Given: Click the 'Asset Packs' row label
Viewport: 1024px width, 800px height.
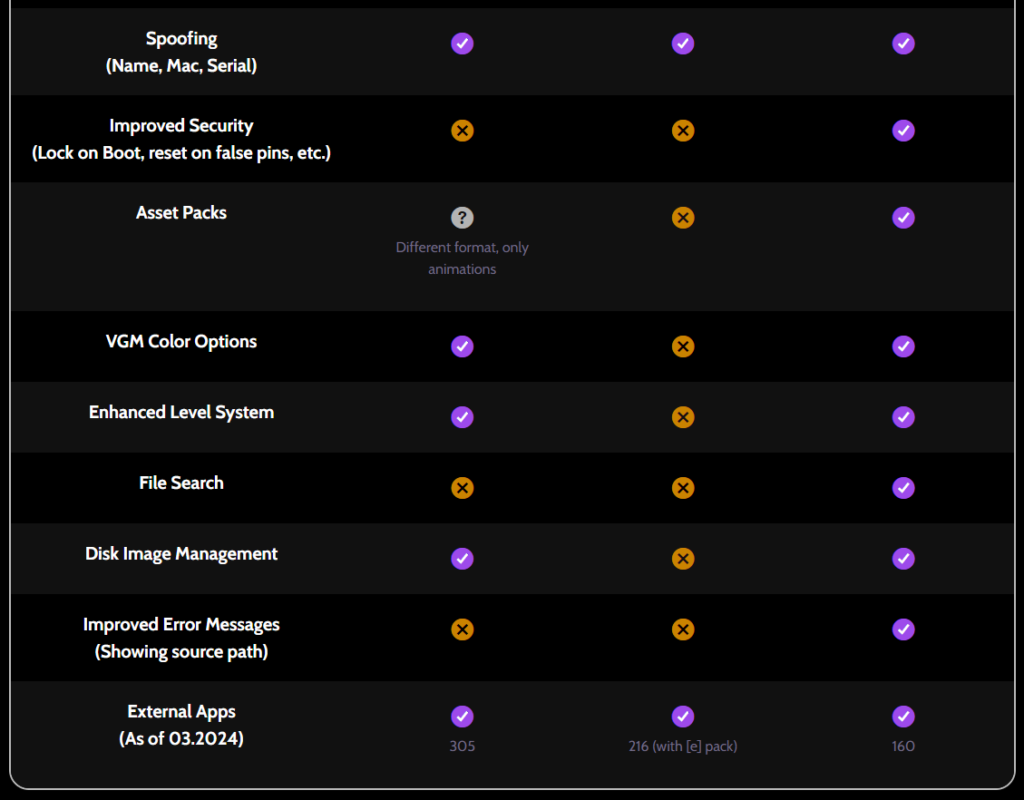Looking at the screenshot, I should (x=181, y=213).
